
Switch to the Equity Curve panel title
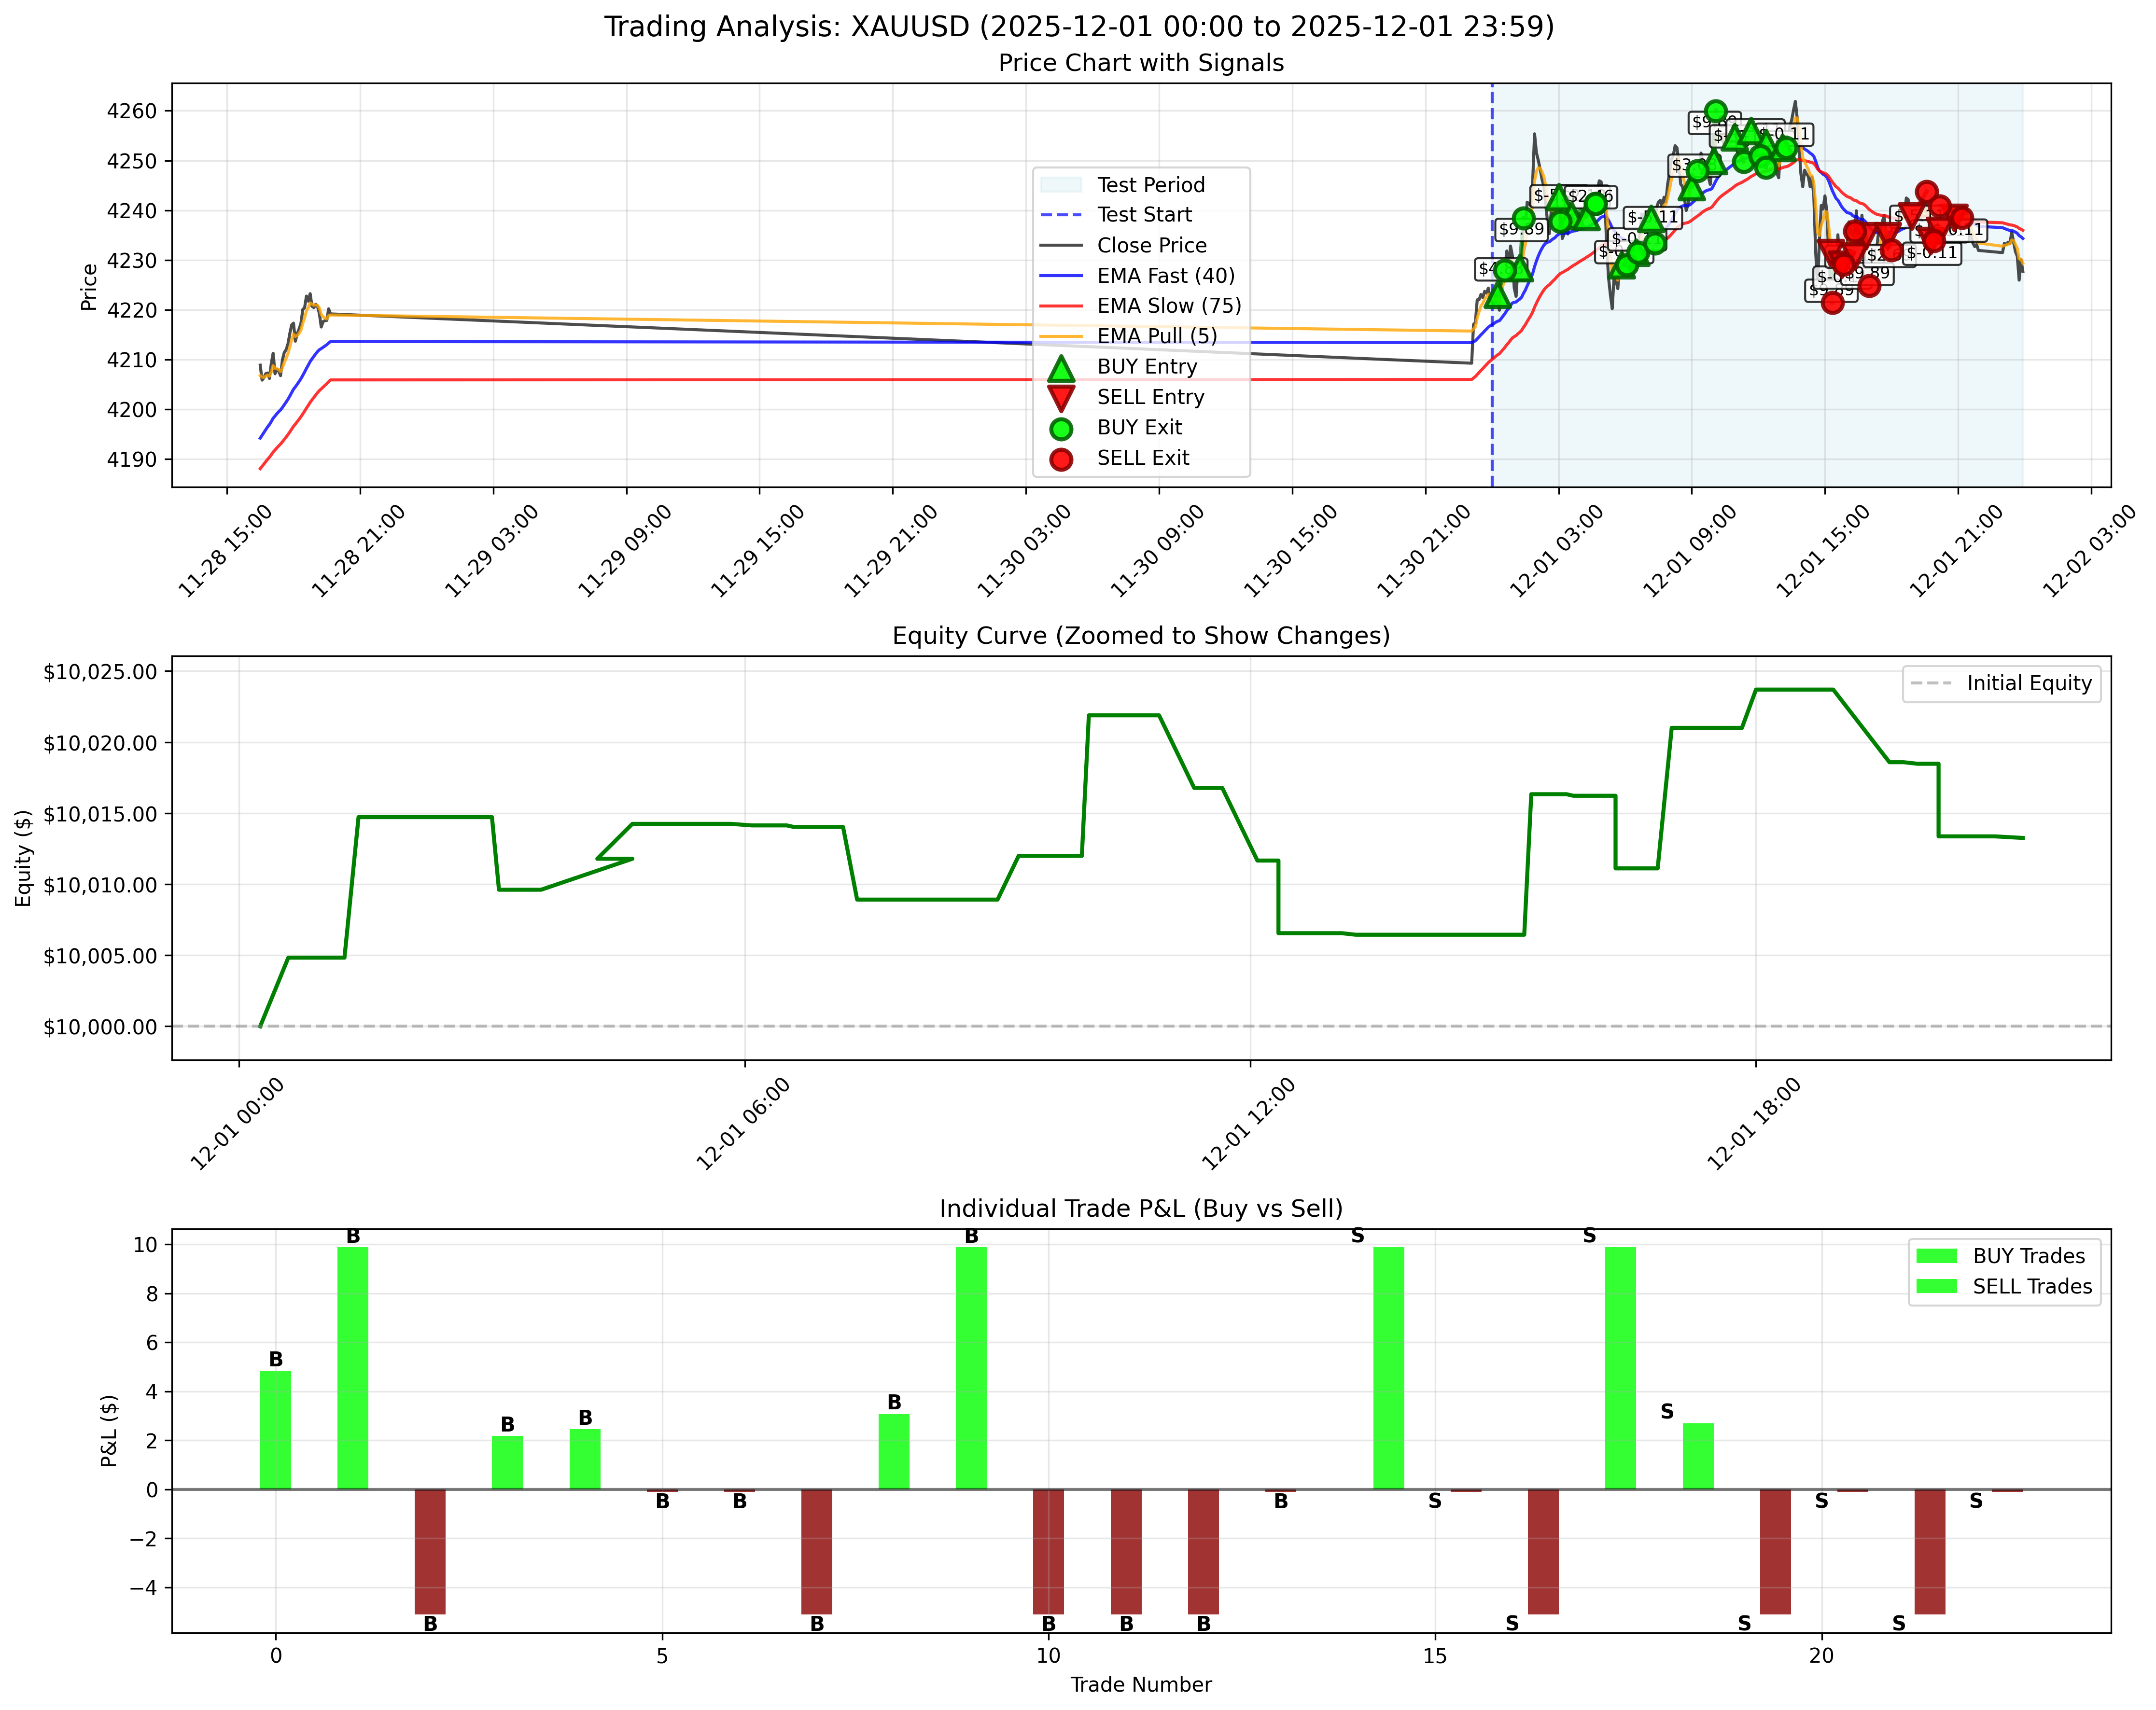pos(1142,633)
